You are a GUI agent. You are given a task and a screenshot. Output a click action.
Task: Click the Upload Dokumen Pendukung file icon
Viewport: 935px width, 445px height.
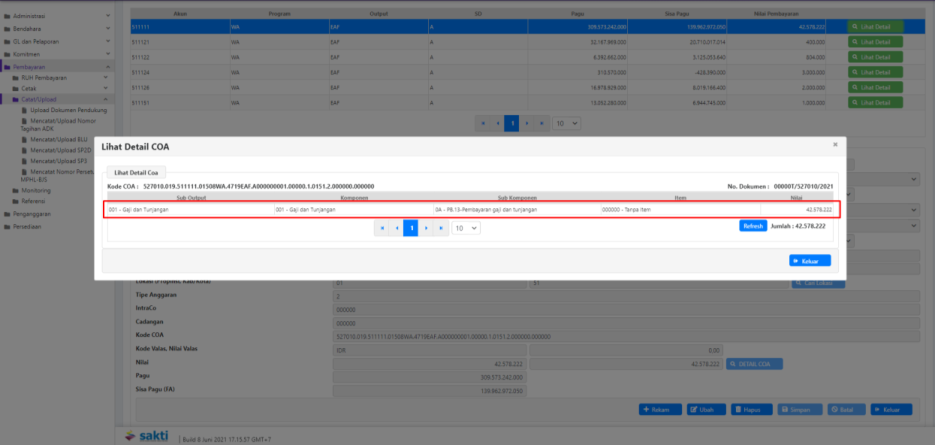point(24,109)
